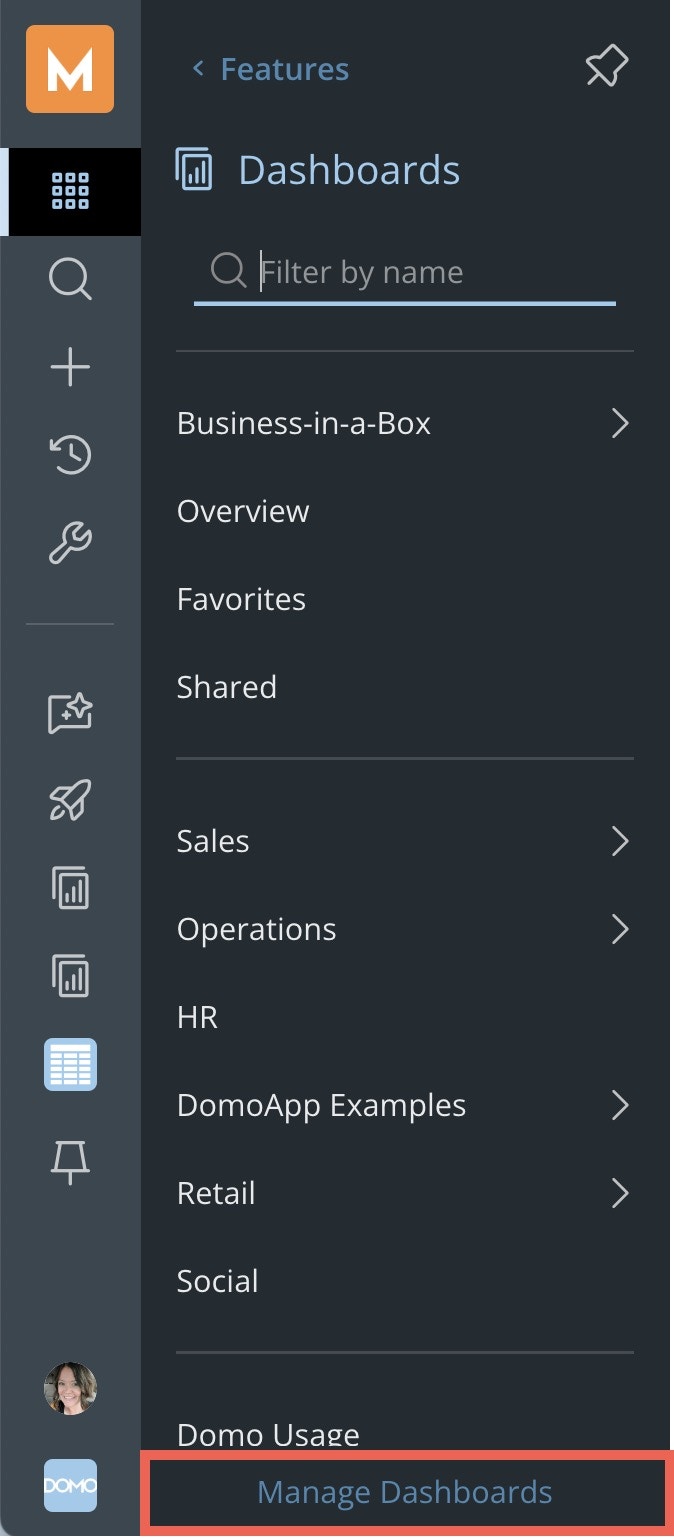
Task: Click the Domo logo icon
Action: (70, 1486)
